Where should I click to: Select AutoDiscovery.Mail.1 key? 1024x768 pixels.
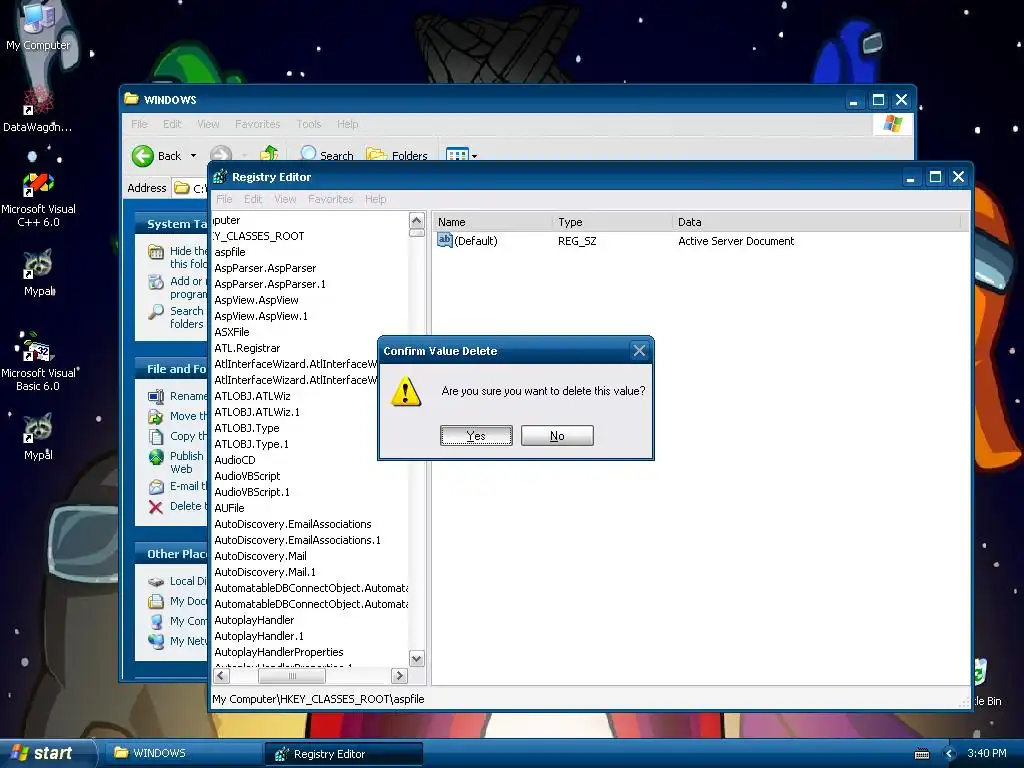(265, 572)
